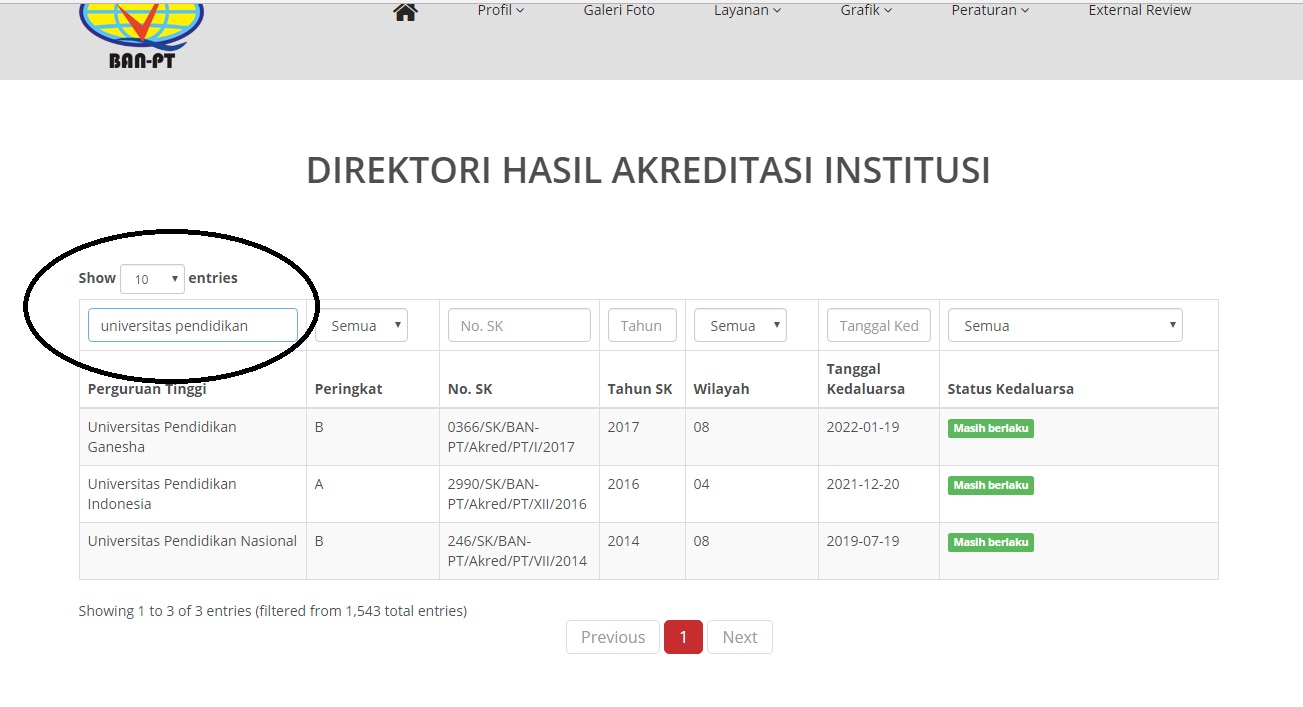Select the External Review menu item
1303x707 pixels.
click(x=1139, y=10)
